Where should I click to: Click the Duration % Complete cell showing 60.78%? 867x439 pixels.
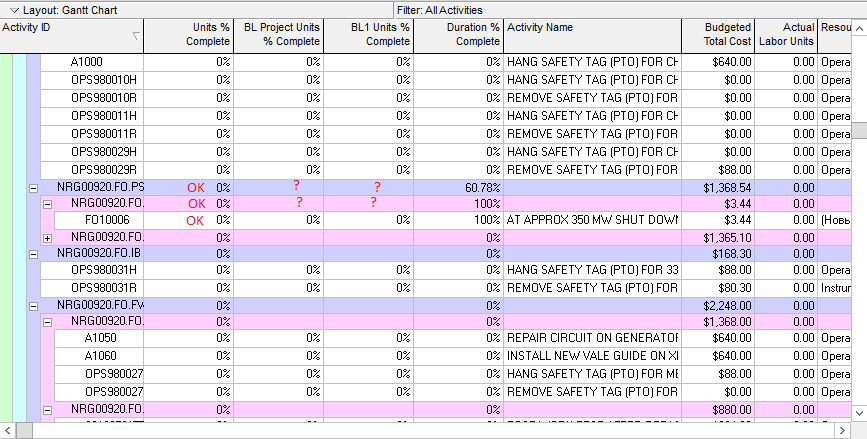pyautogui.click(x=458, y=188)
